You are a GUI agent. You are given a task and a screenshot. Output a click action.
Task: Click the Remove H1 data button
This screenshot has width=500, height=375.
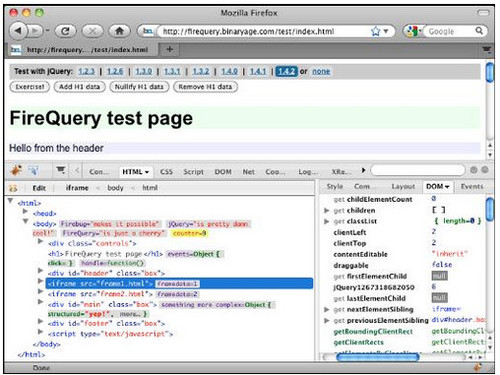[x=205, y=87]
